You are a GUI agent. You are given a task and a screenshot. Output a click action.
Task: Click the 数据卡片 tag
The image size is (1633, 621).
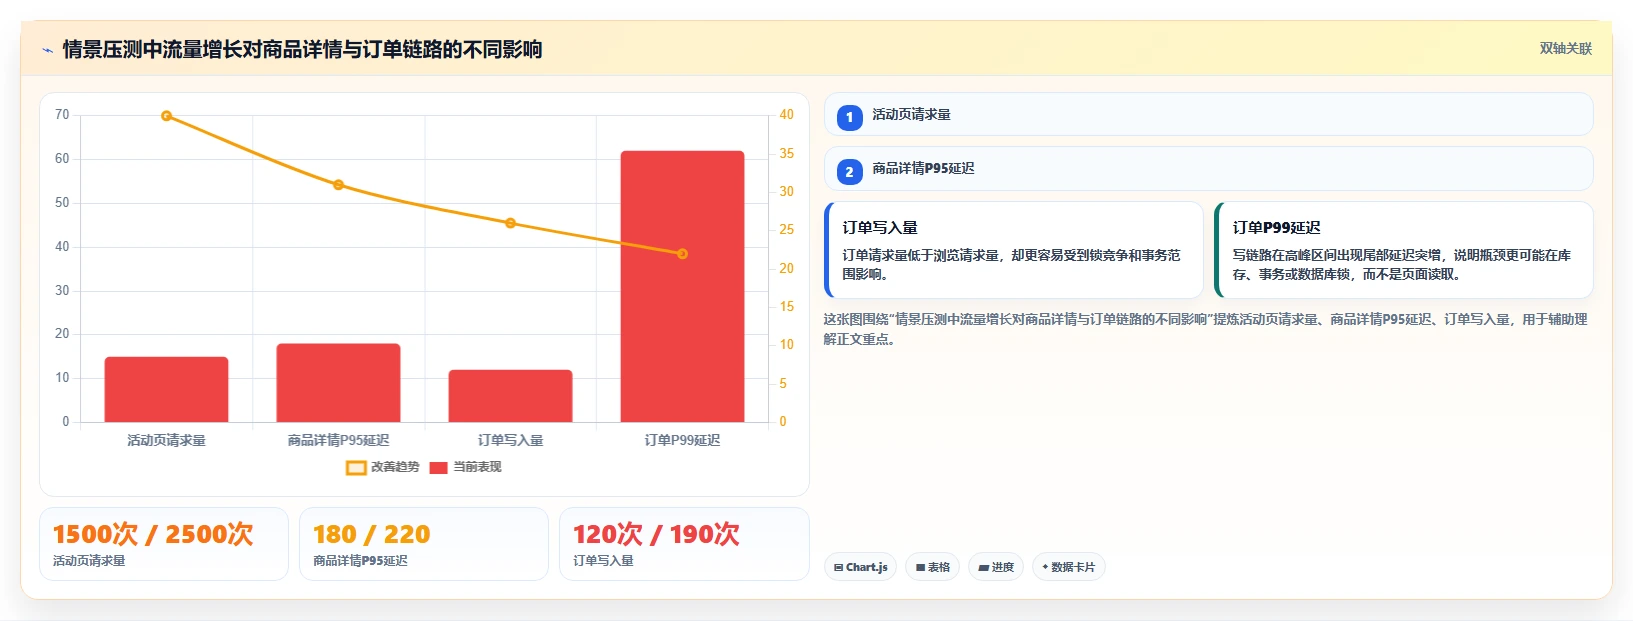click(x=1068, y=567)
